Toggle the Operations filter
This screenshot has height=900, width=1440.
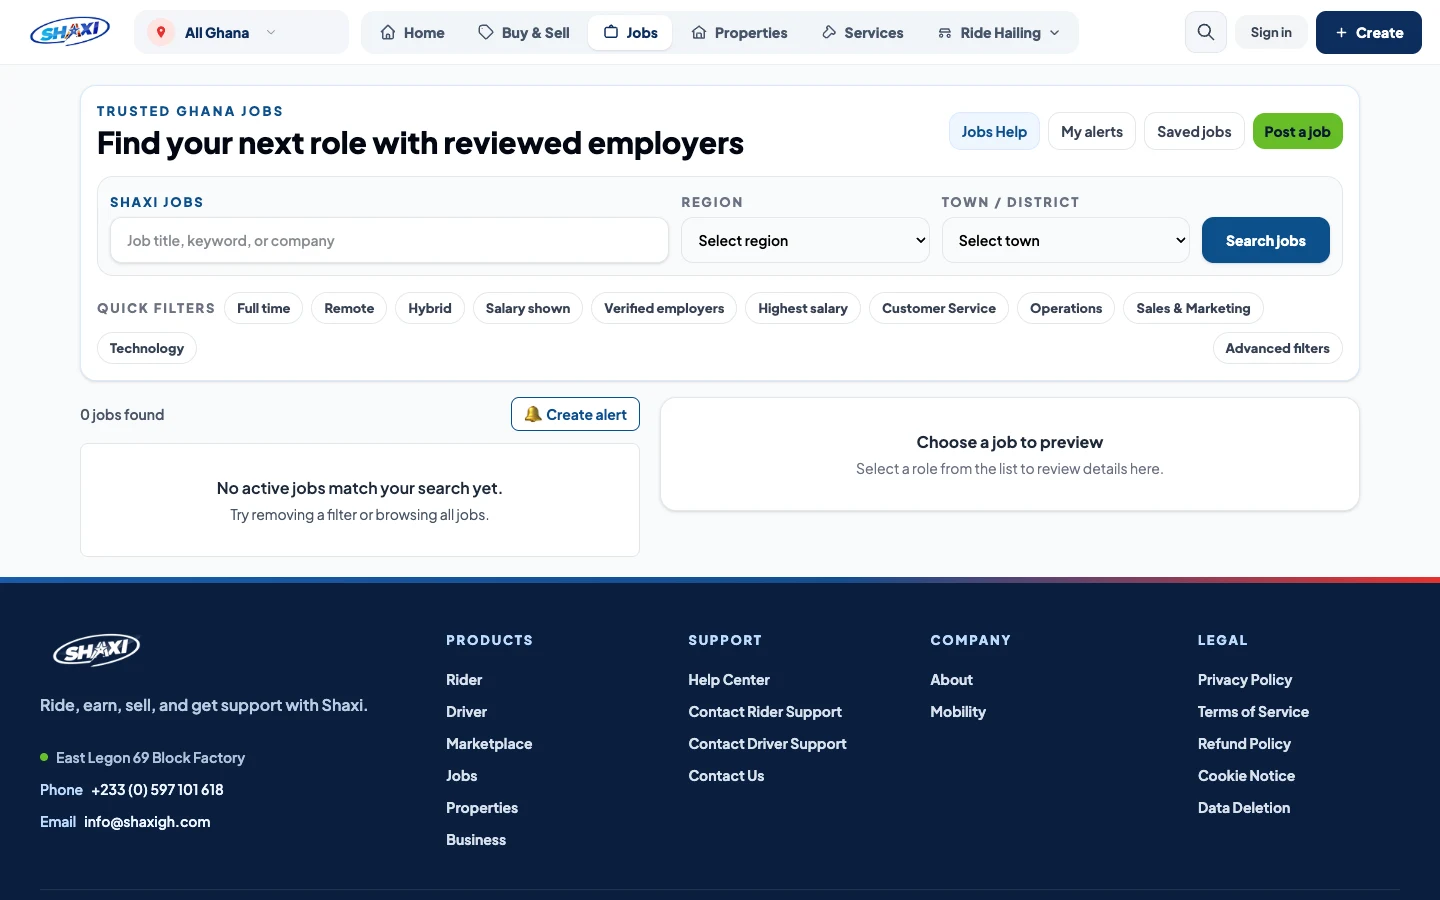coord(1066,308)
